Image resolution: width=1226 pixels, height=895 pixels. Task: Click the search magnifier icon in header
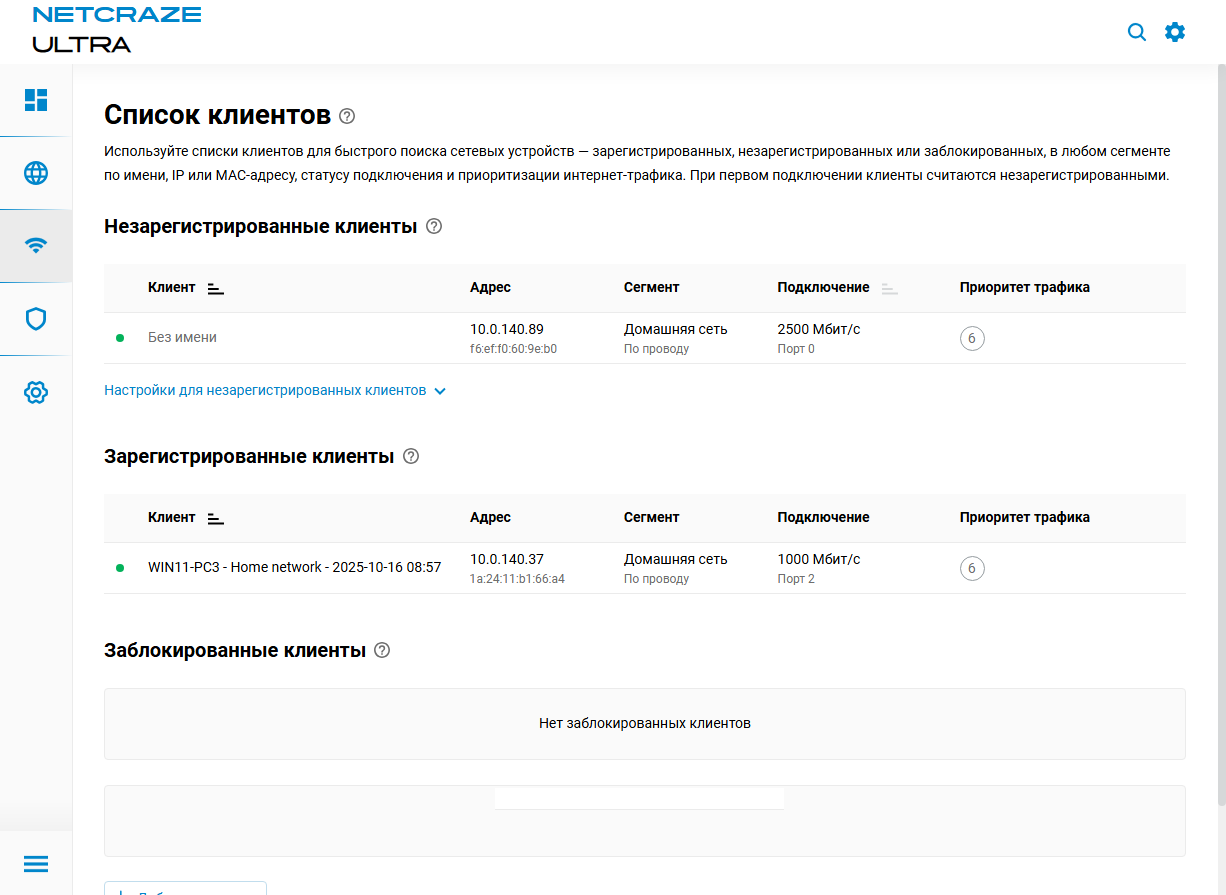point(1137,32)
